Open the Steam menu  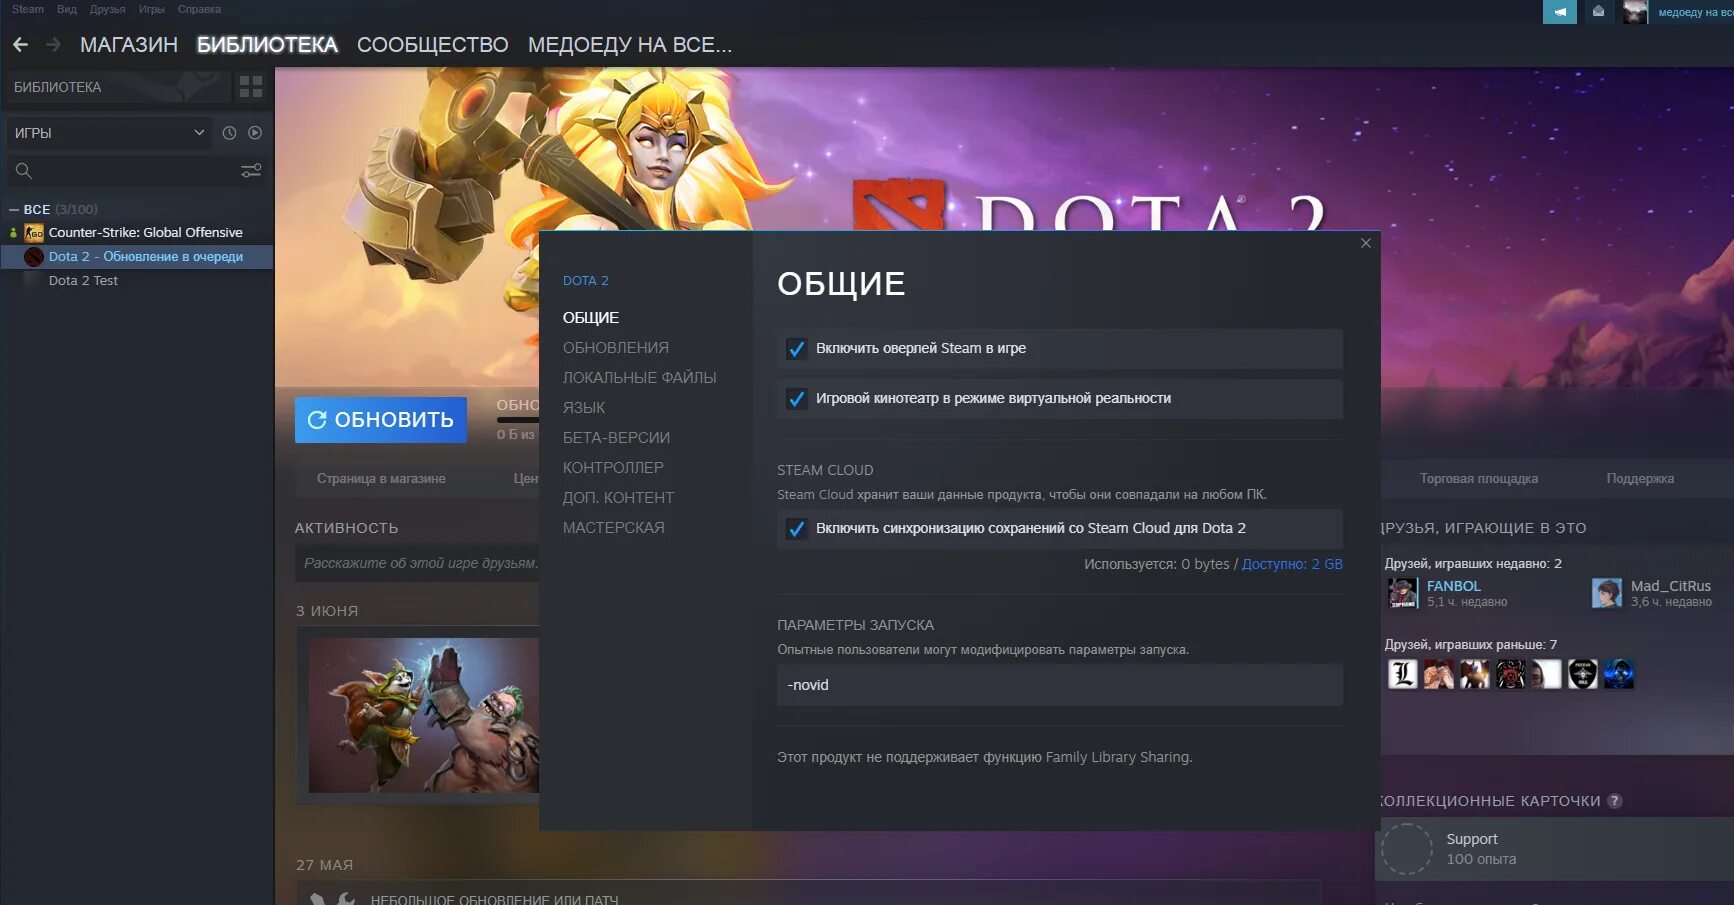[x=28, y=9]
